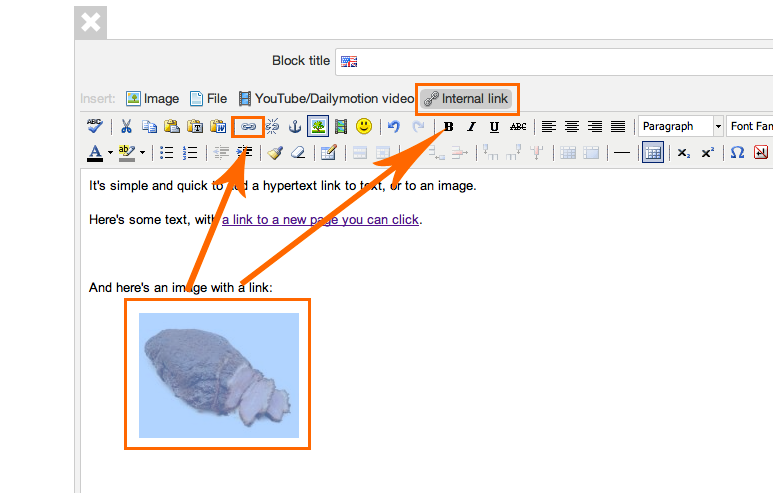
Task: Insert a horizontal rule line
Action: [x=622, y=153]
